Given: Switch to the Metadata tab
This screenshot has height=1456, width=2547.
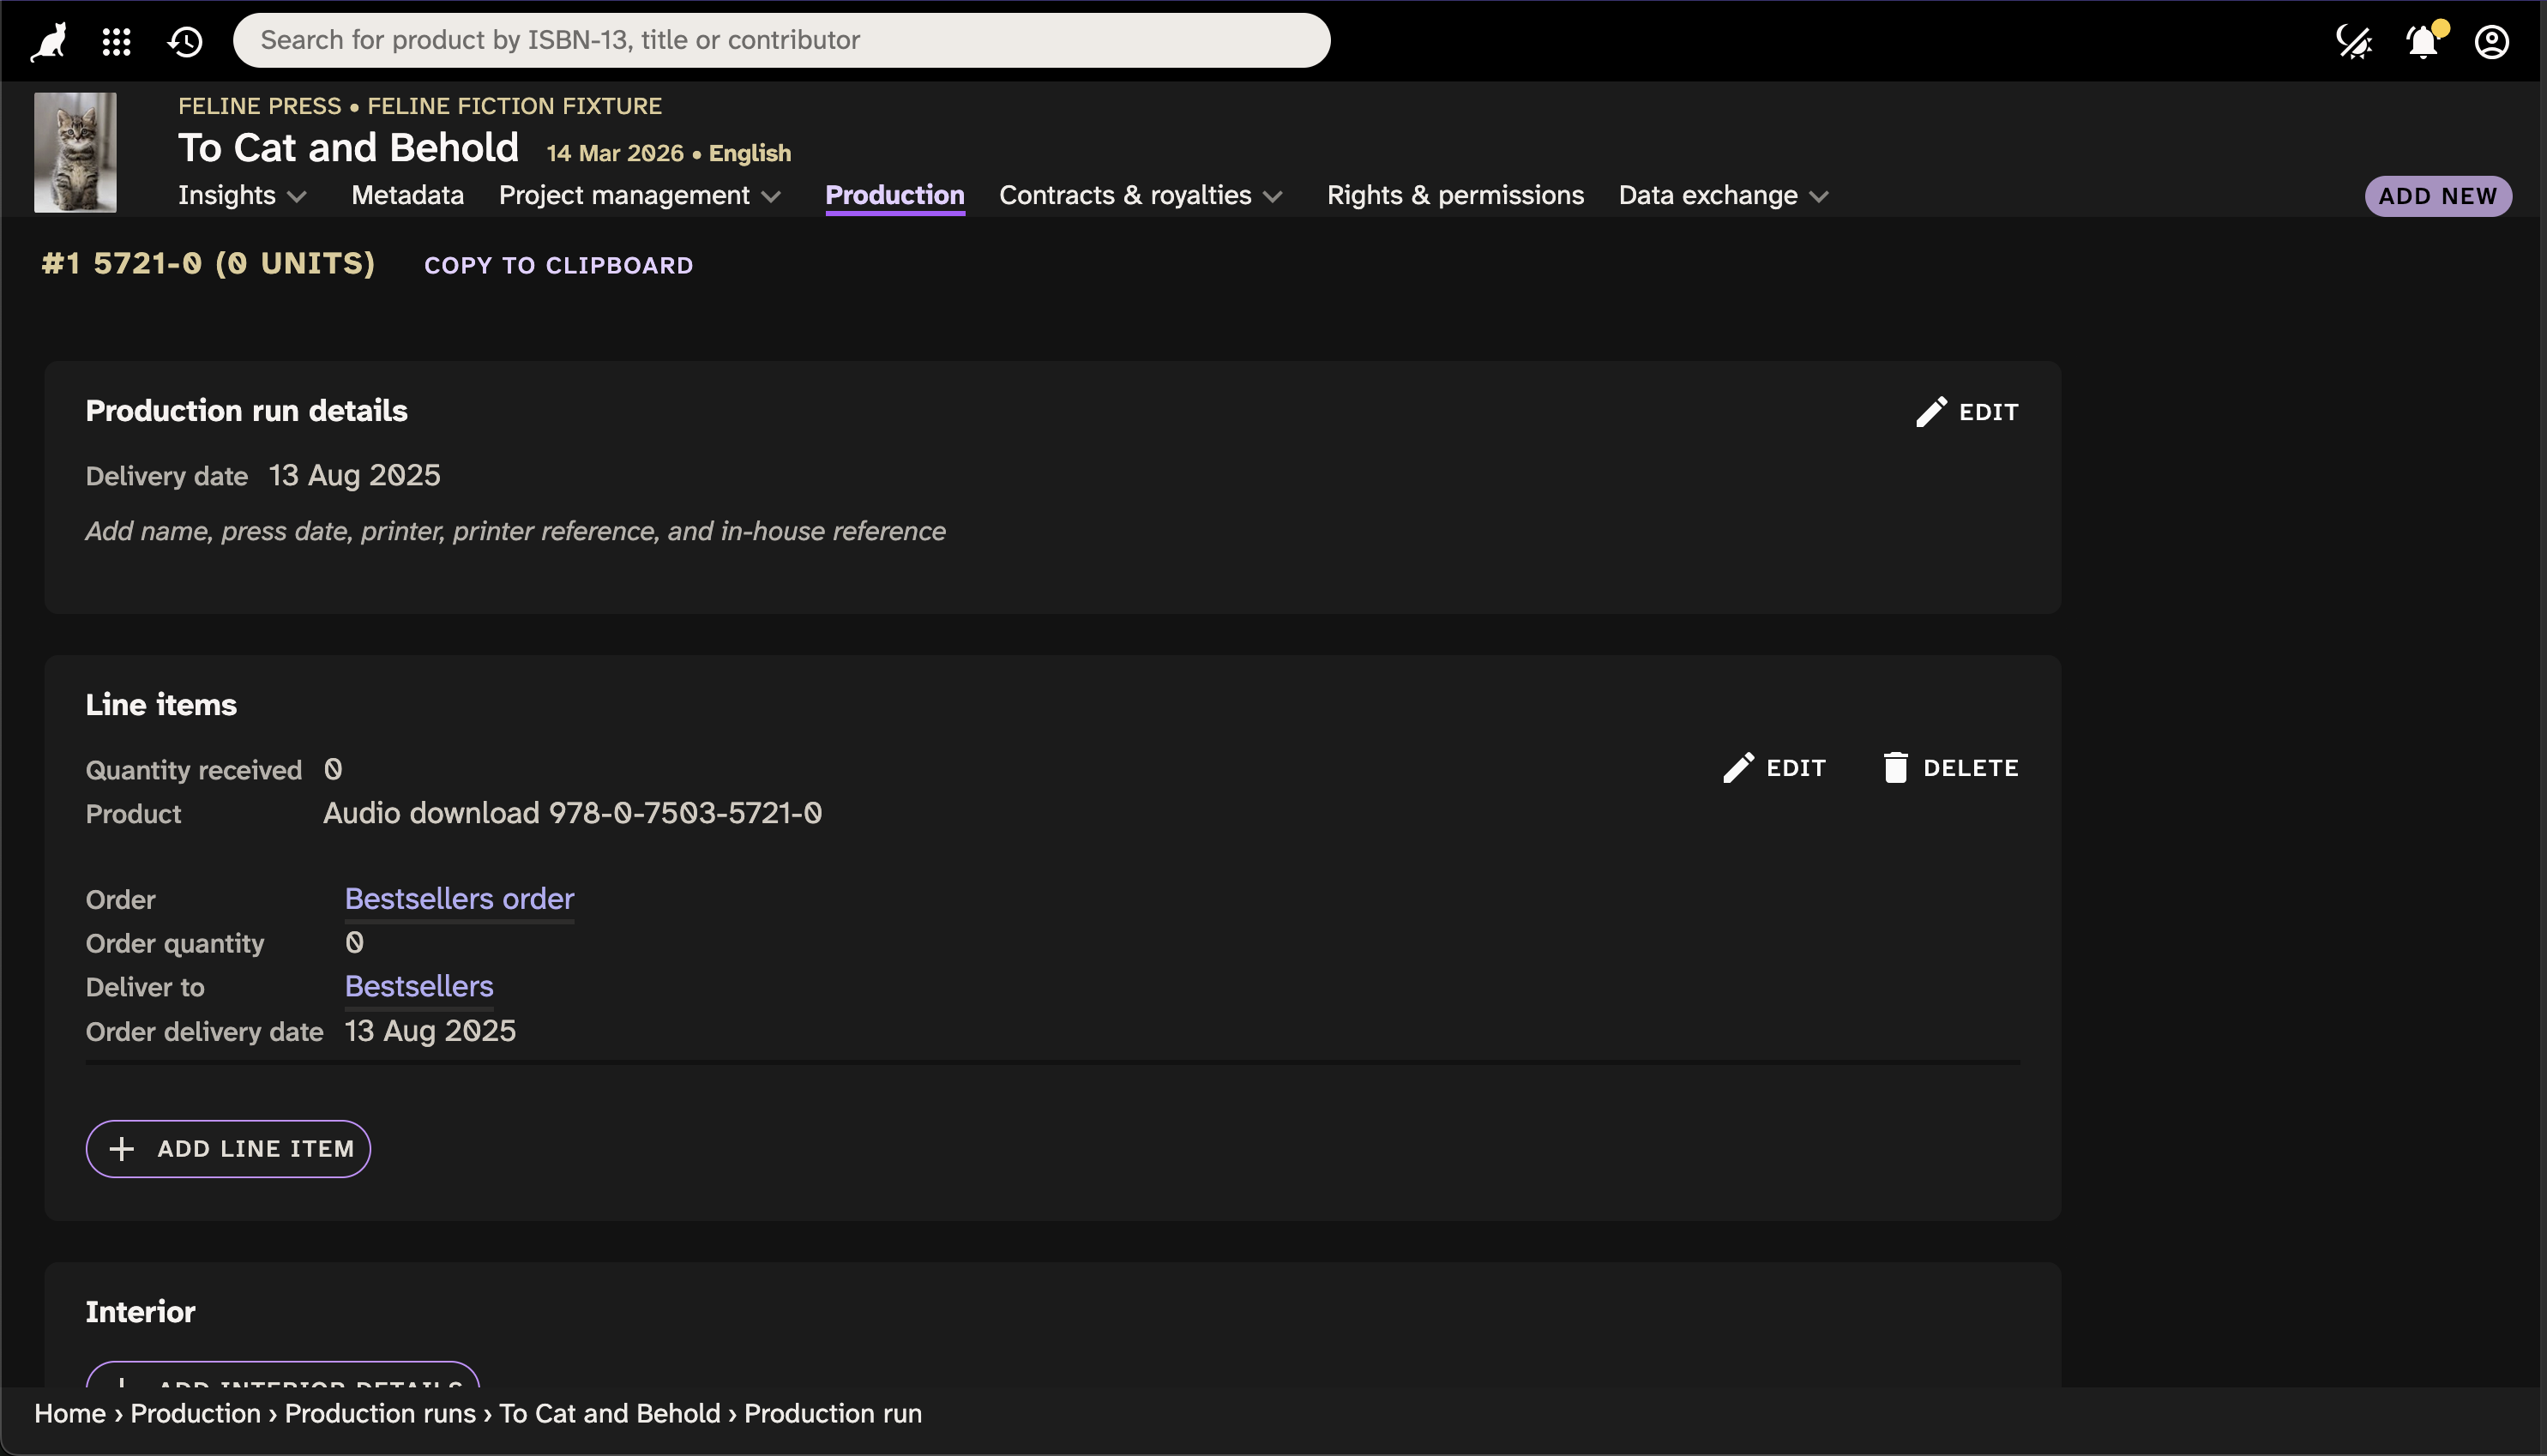Looking at the screenshot, I should (406, 196).
